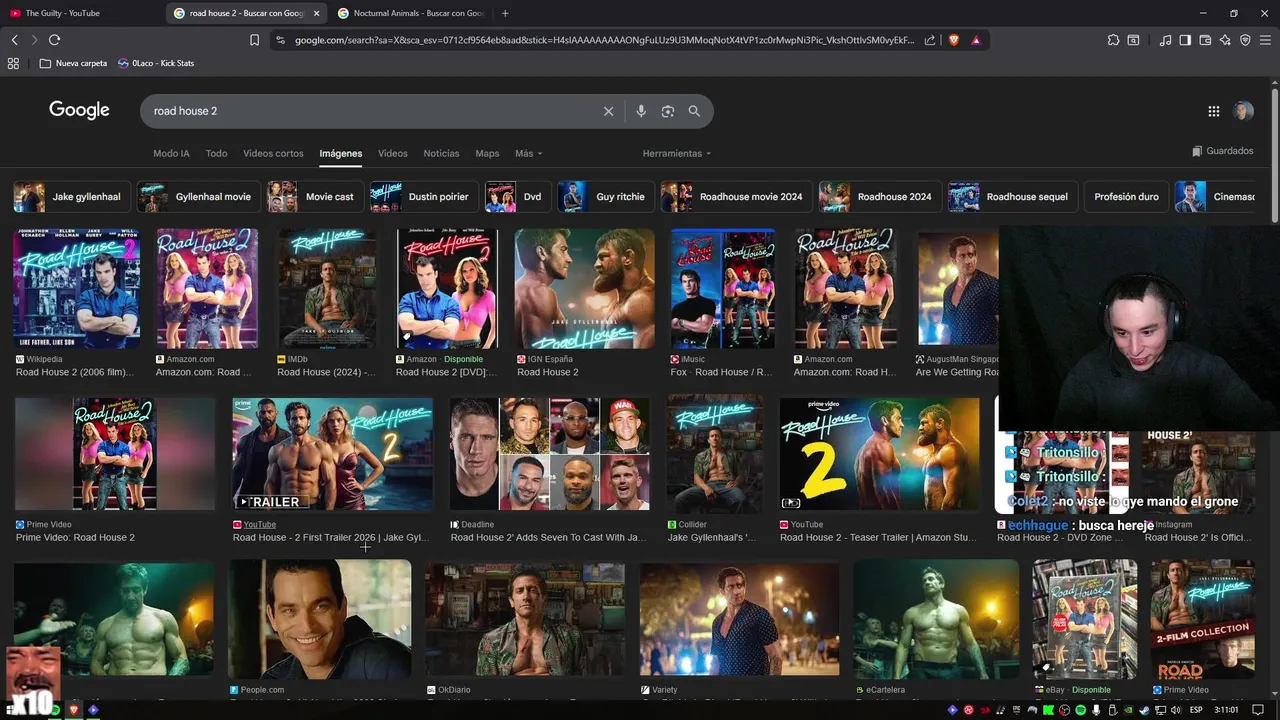Close the road house 2 browser tab
This screenshot has height=720, width=1280.
[x=317, y=13]
